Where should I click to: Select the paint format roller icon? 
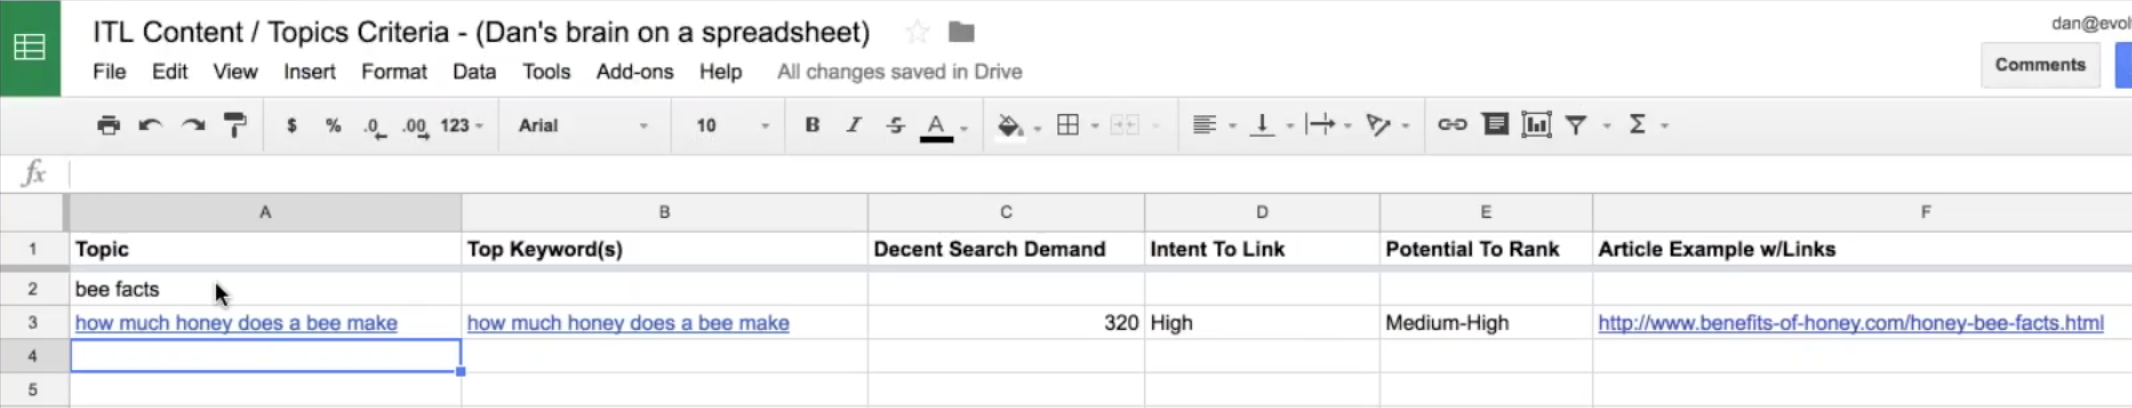(x=235, y=125)
